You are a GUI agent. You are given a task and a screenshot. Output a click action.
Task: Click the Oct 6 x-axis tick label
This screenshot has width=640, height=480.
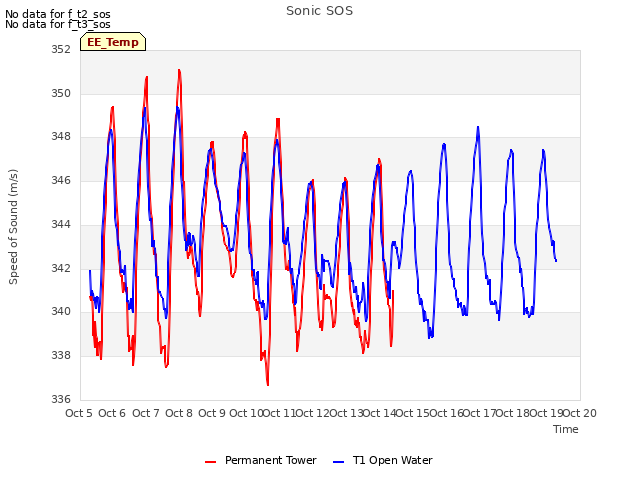[x=112, y=413]
